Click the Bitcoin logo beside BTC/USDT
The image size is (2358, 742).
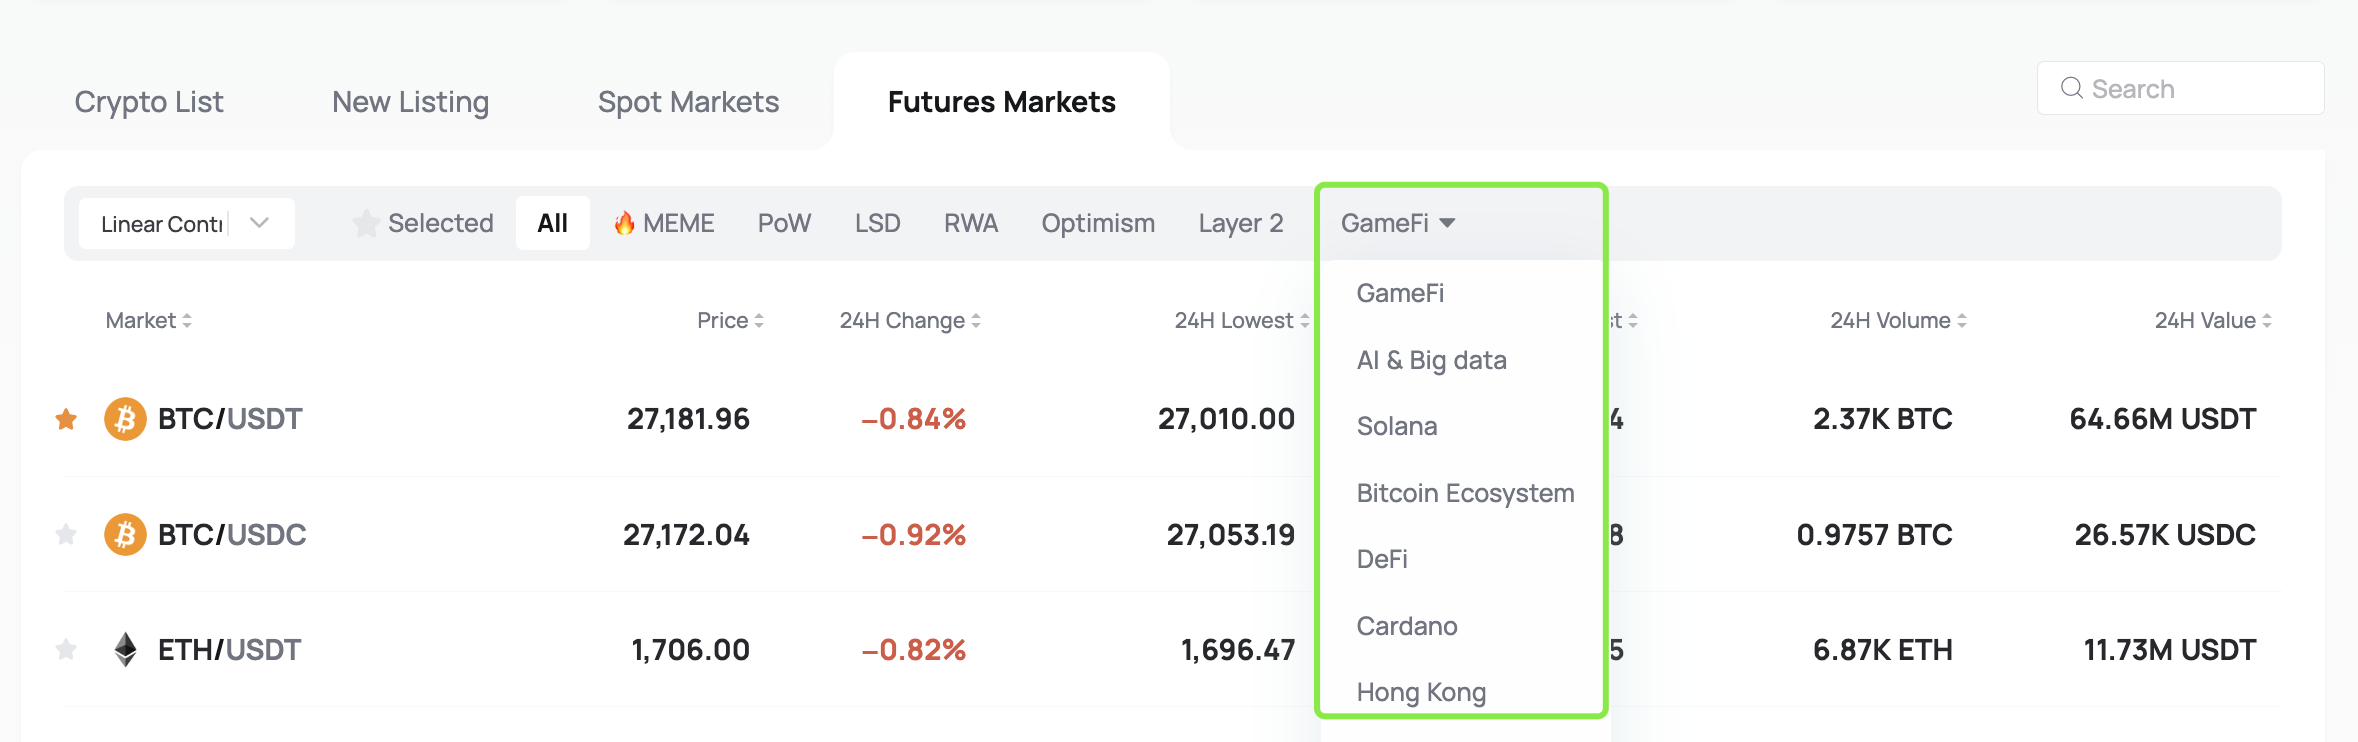pos(125,419)
